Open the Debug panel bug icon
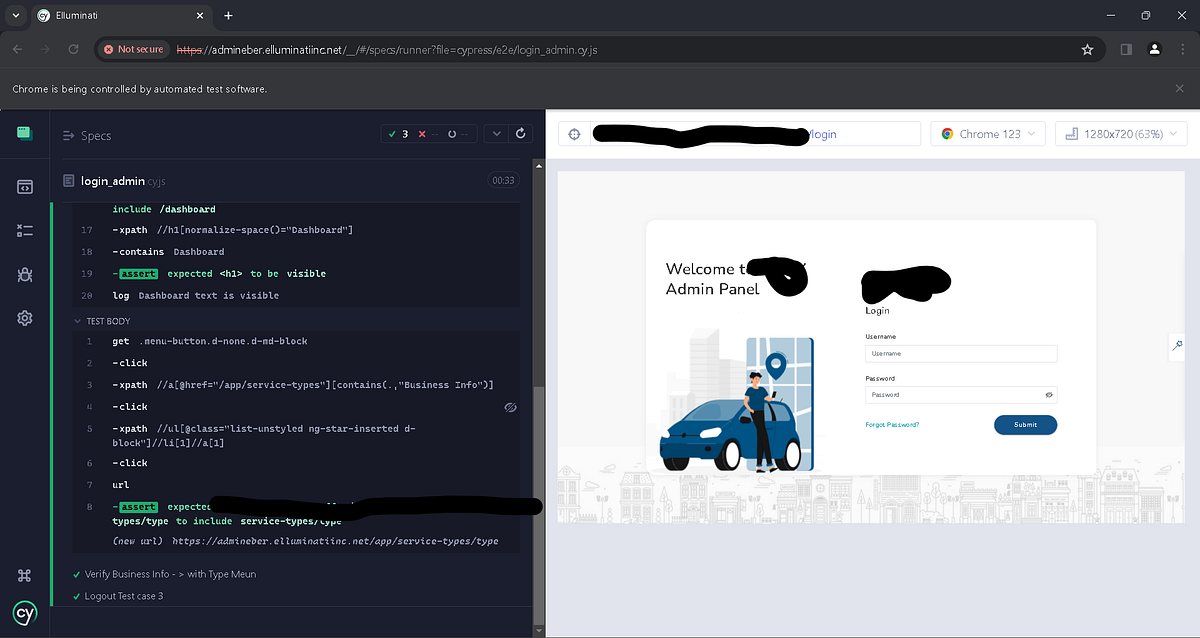Image resolution: width=1200 pixels, height=638 pixels. [24, 274]
